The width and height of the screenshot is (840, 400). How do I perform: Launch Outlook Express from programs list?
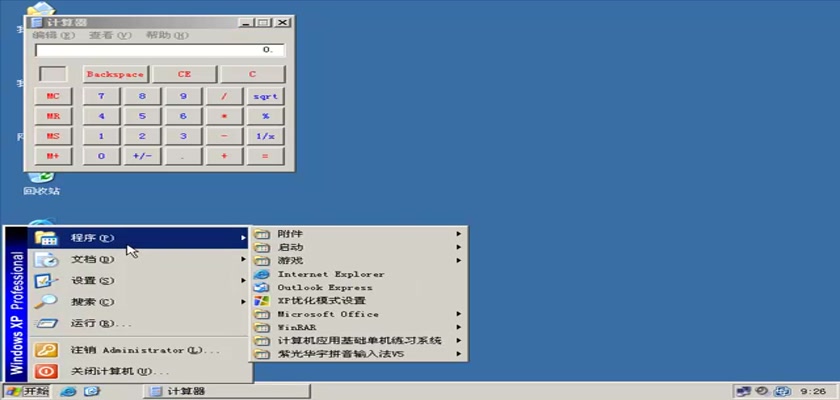[x=359, y=288]
